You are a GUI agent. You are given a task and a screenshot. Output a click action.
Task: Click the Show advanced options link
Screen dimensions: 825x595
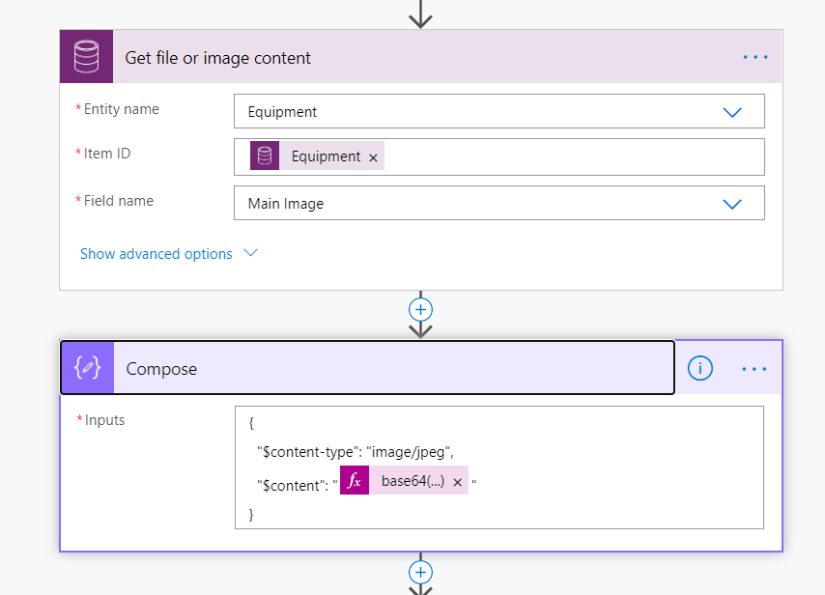tap(156, 253)
